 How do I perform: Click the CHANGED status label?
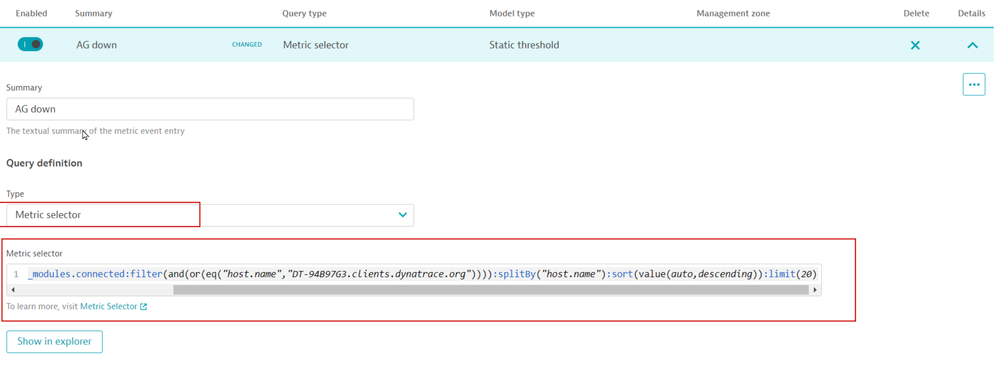pyautogui.click(x=247, y=45)
